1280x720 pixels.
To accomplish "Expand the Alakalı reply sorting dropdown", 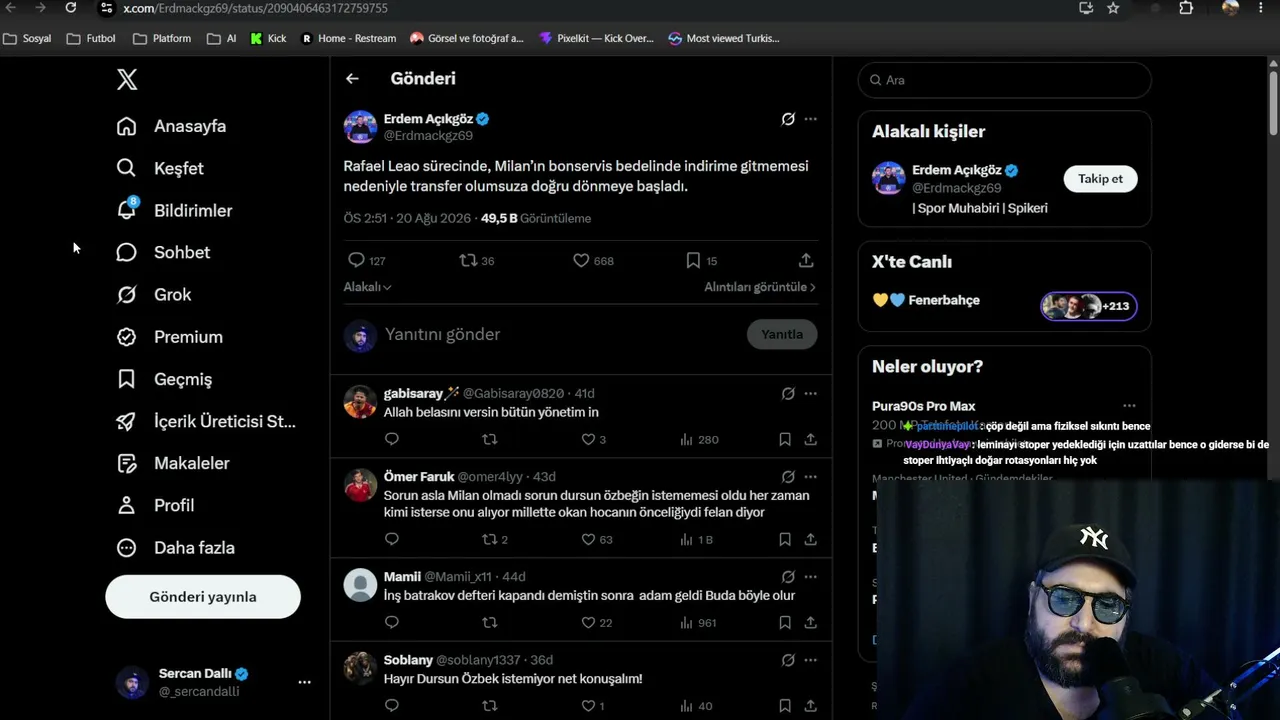I will pos(368,287).
